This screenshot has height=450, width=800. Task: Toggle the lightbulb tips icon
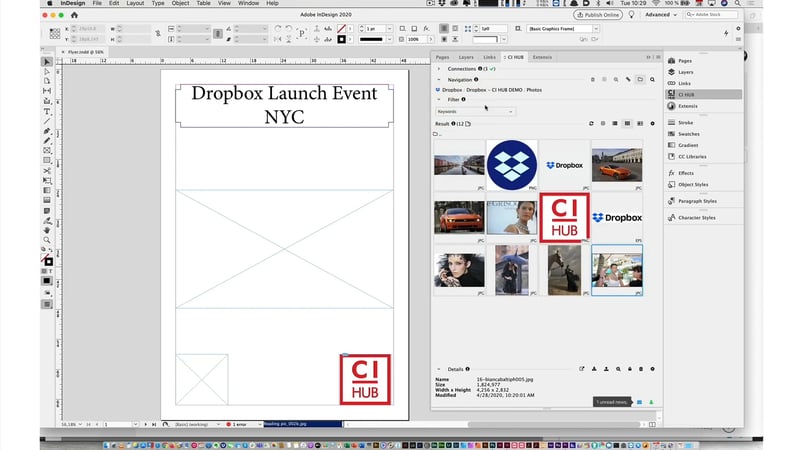point(632,15)
